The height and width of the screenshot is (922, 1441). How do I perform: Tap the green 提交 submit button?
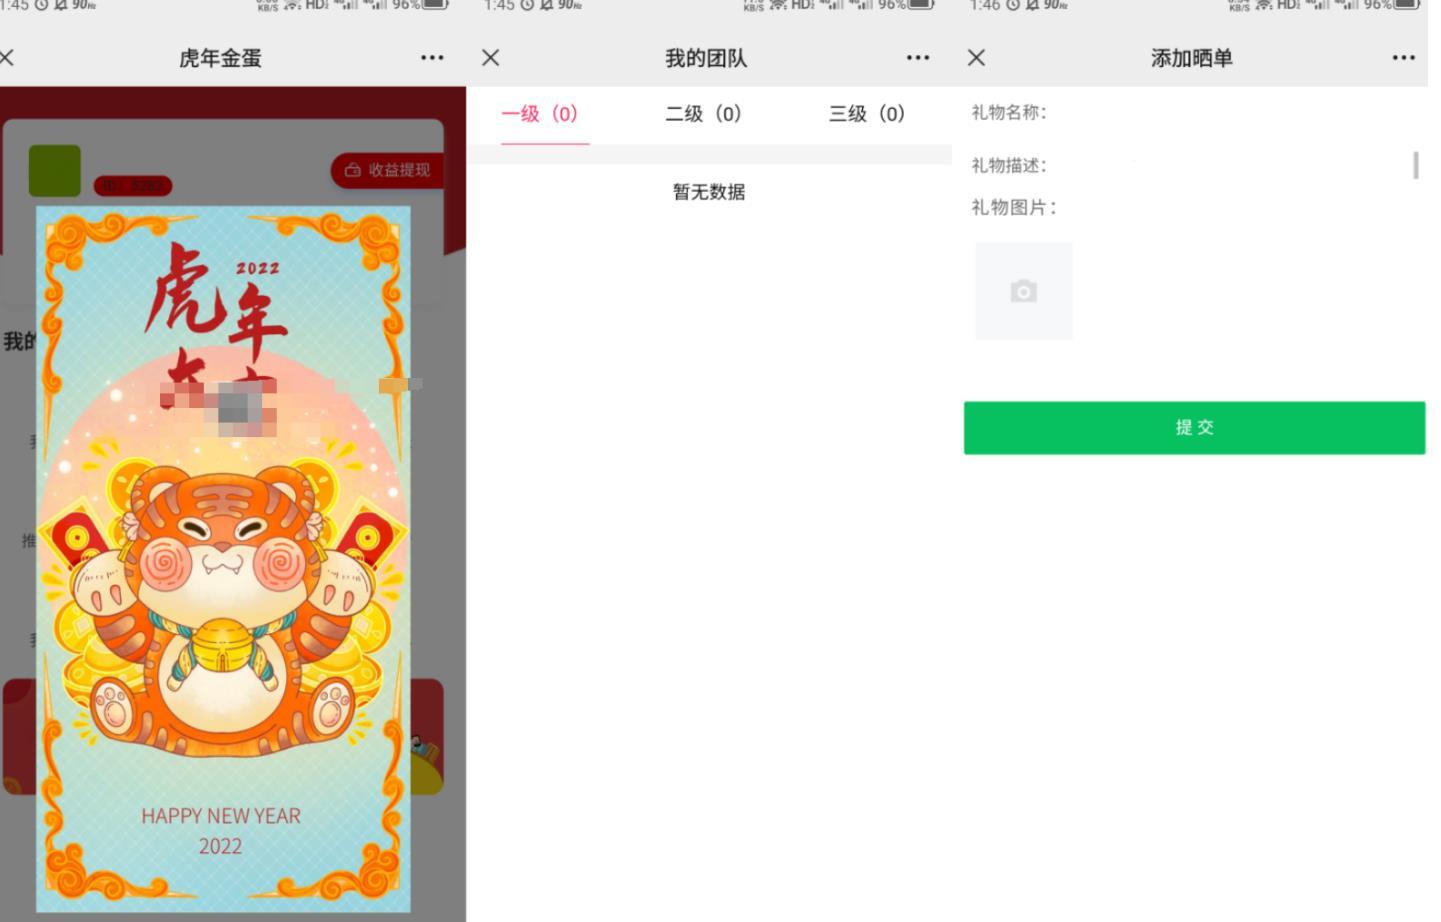point(1194,428)
